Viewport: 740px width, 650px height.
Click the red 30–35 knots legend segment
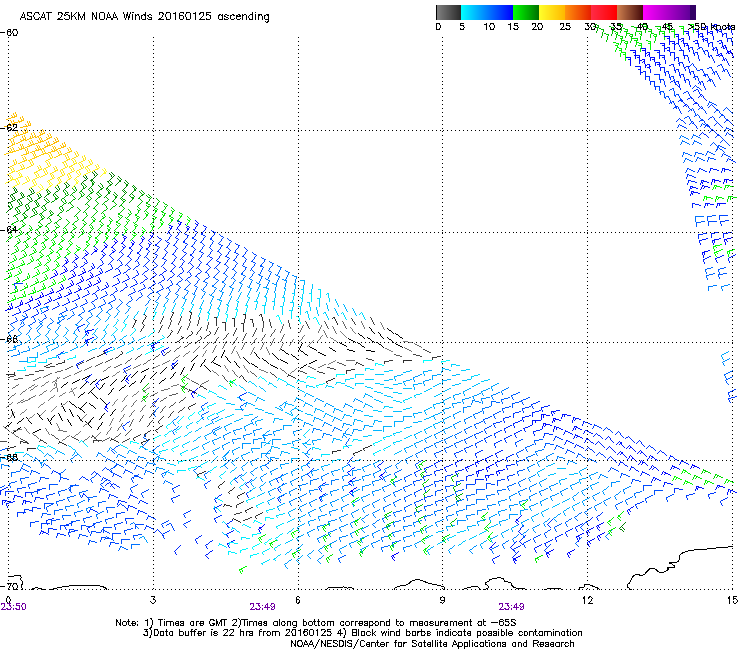point(604,12)
